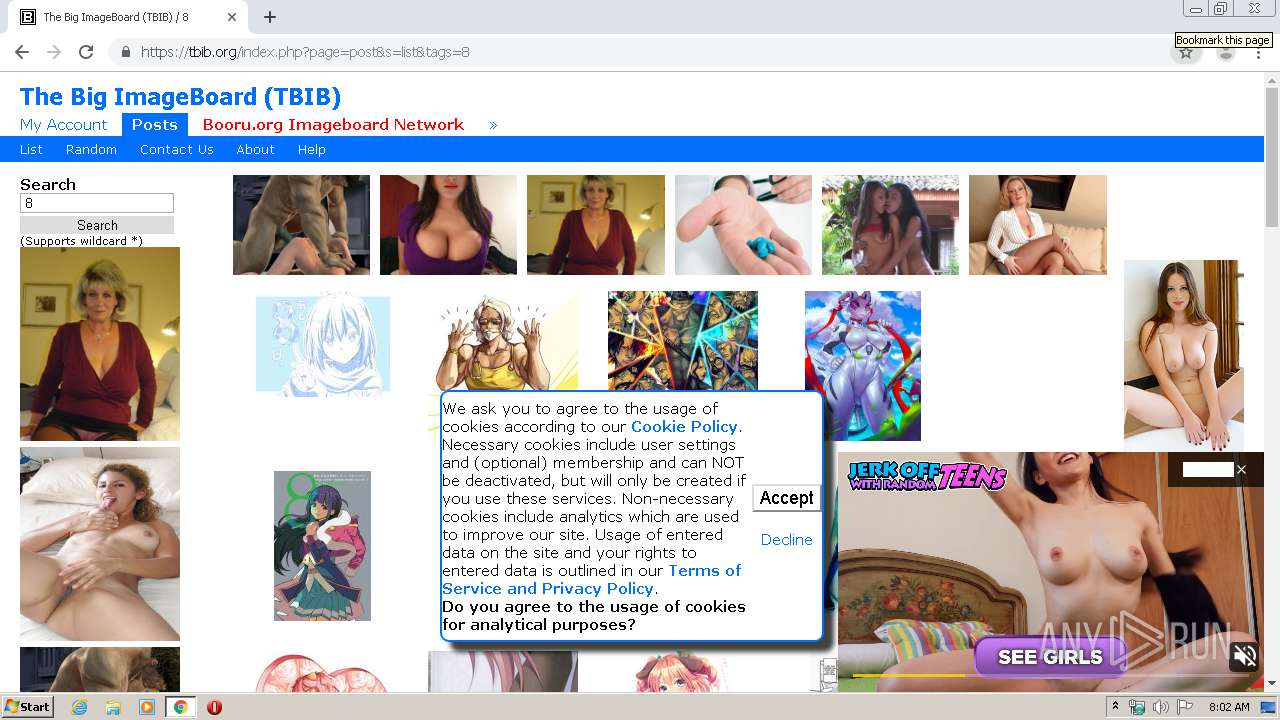Open the Help page

pos(311,149)
